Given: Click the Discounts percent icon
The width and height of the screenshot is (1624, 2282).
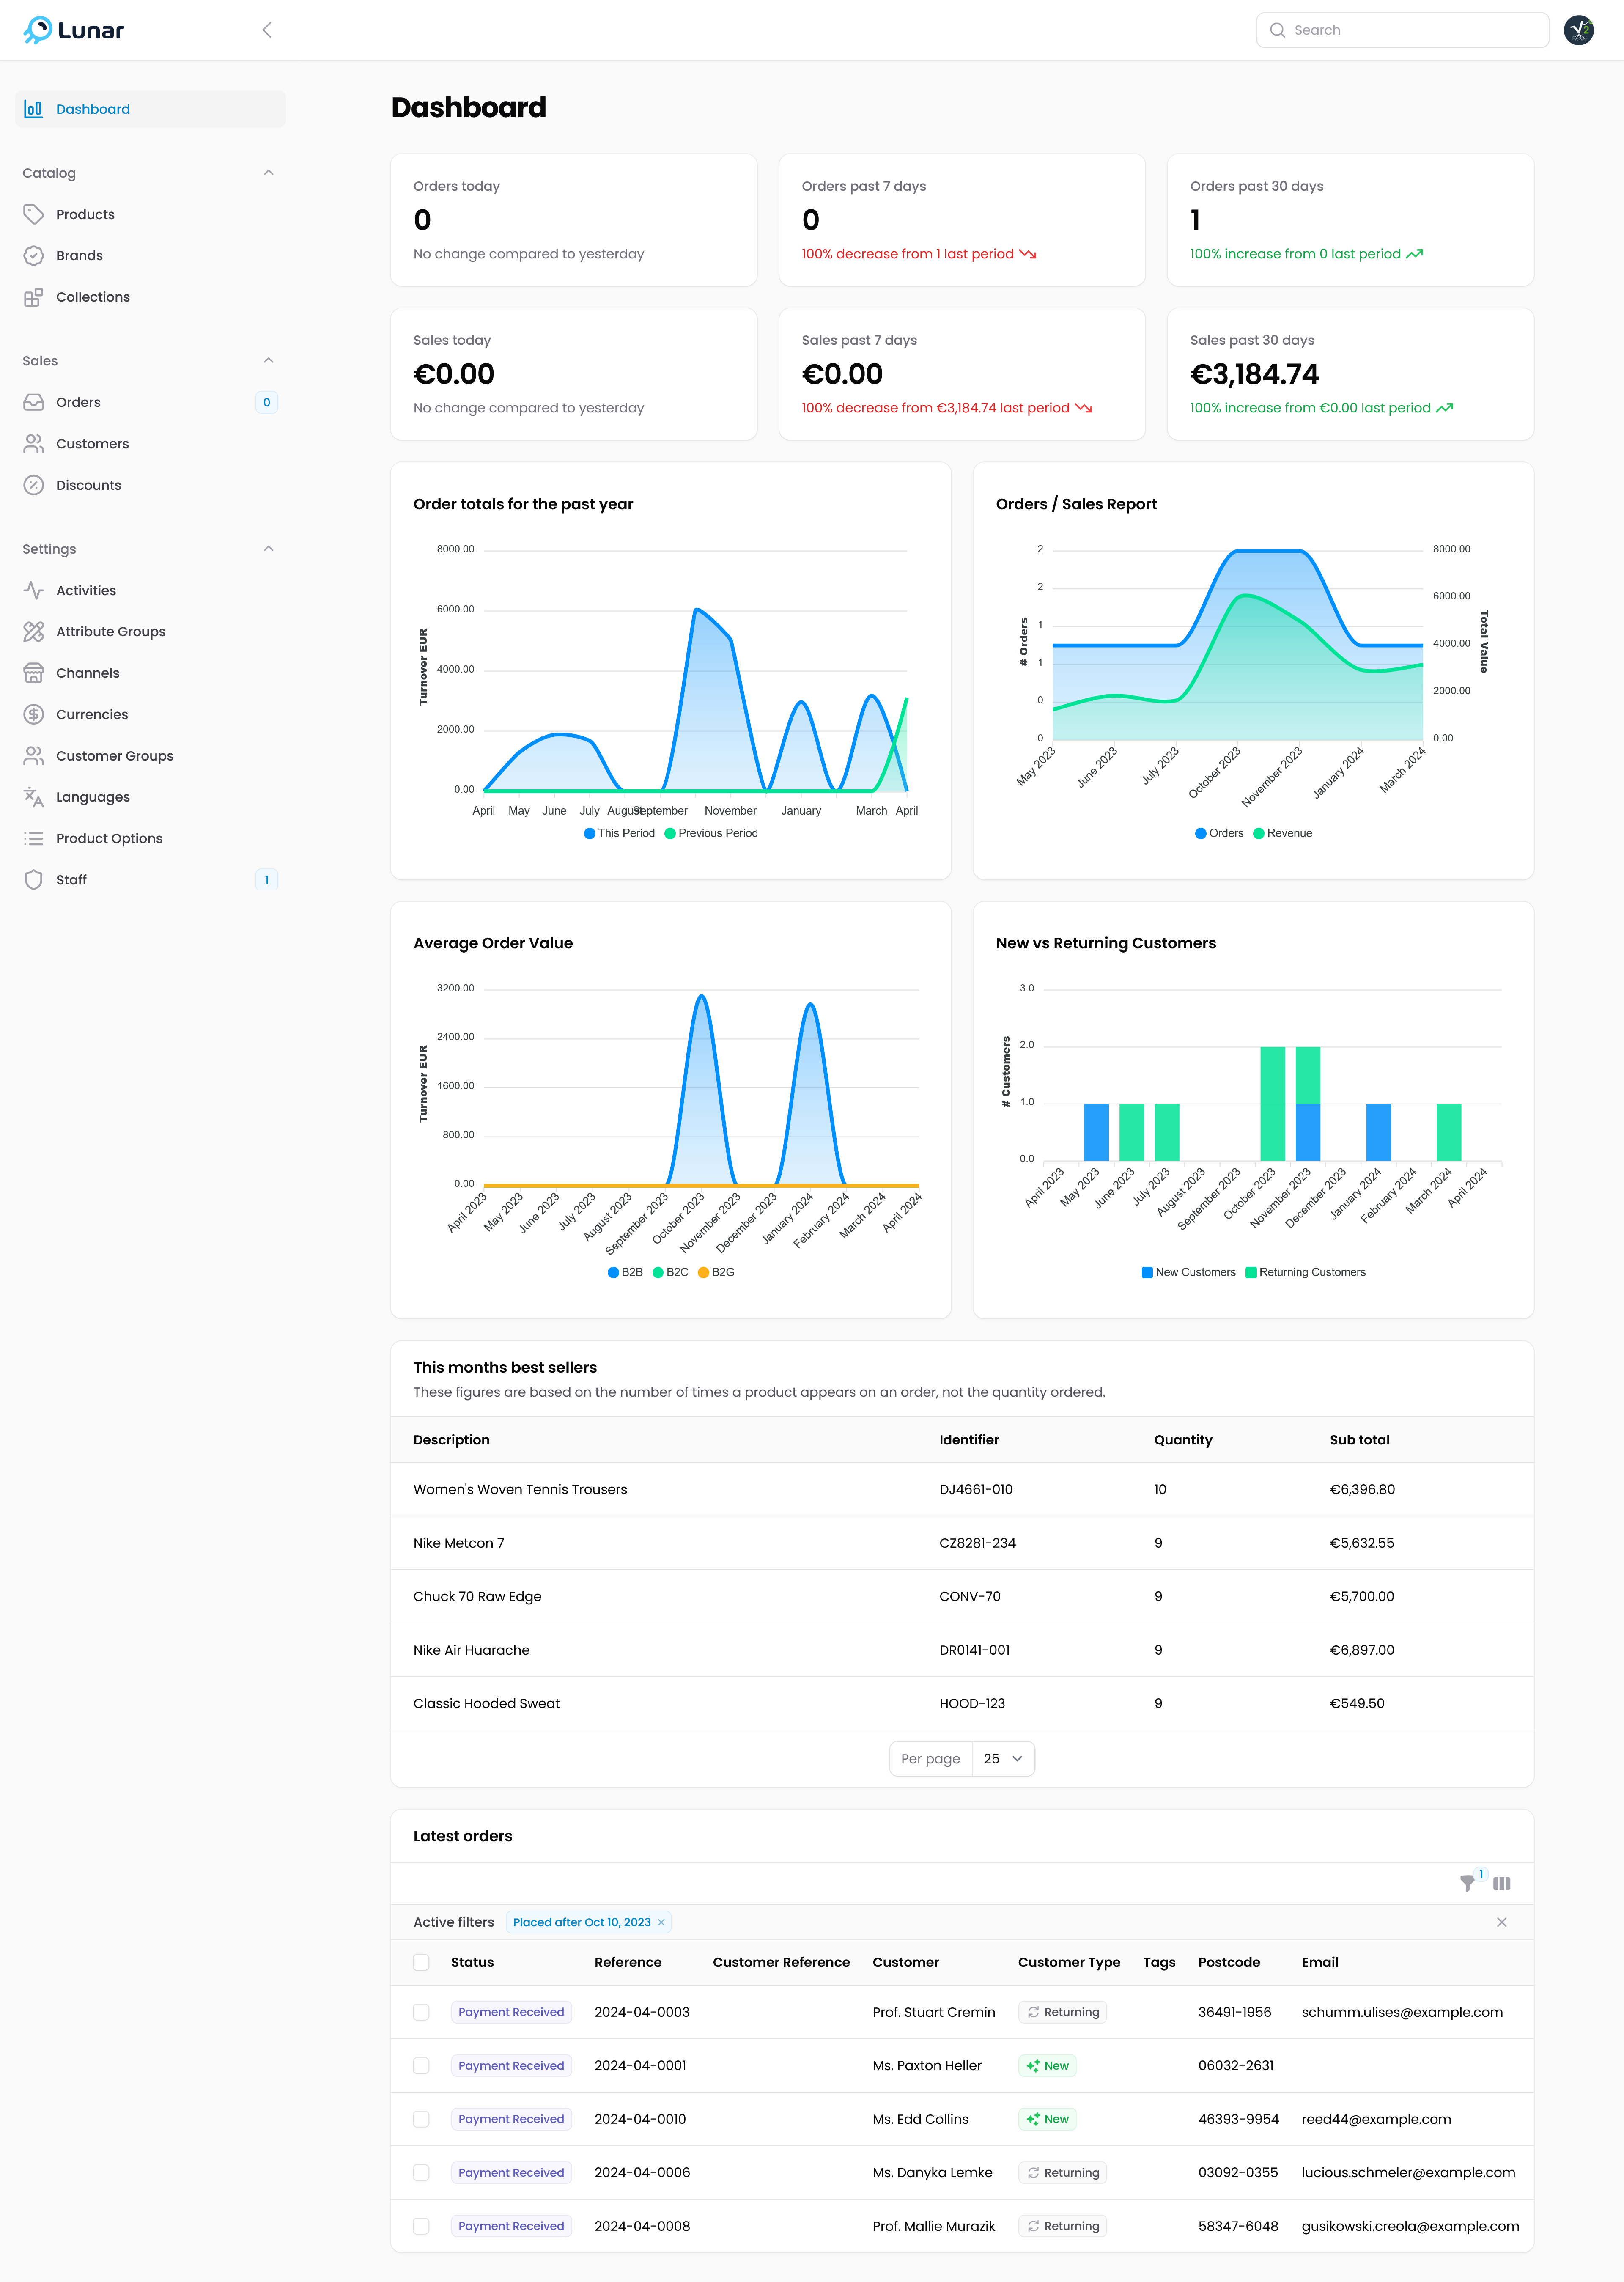Looking at the screenshot, I should coord(34,485).
